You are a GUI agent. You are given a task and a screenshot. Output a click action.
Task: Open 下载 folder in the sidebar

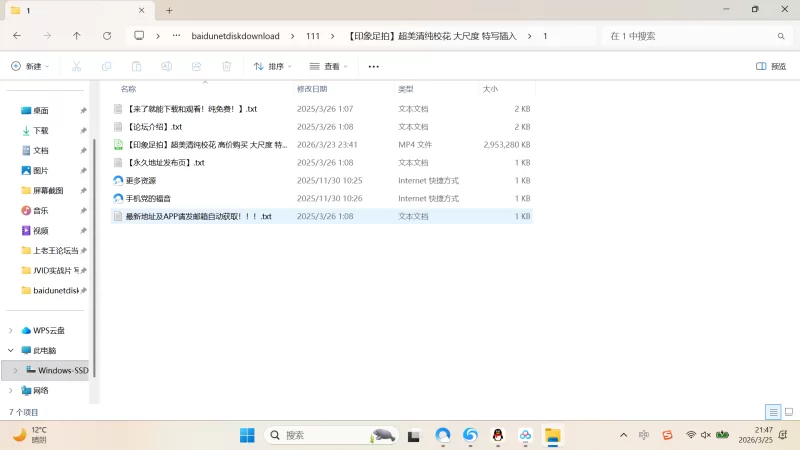point(41,131)
